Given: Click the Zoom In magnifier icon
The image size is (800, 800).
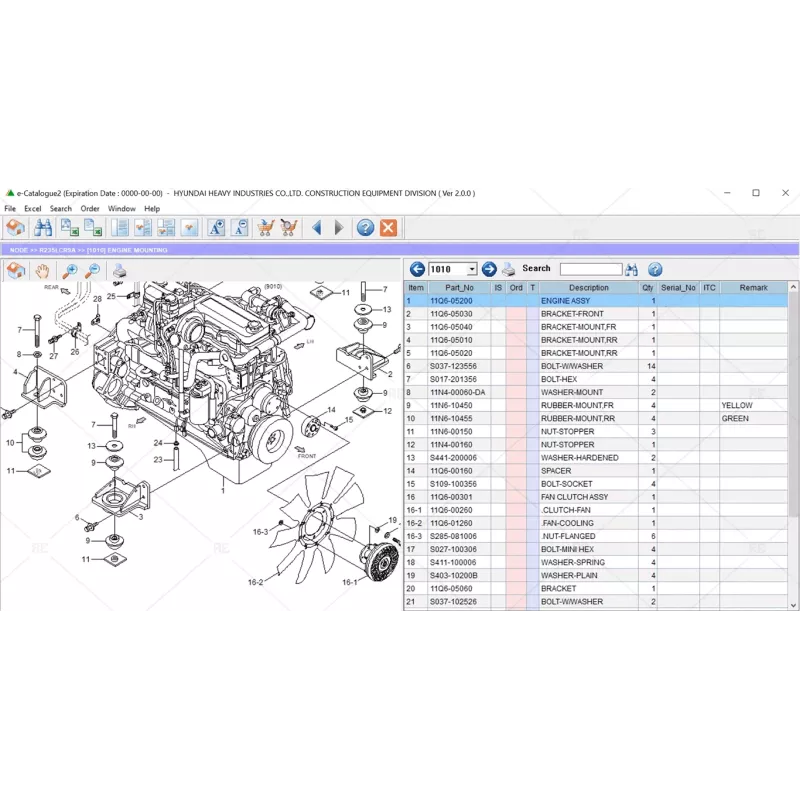Looking at the screenshot, I should (x=70, y=270).
